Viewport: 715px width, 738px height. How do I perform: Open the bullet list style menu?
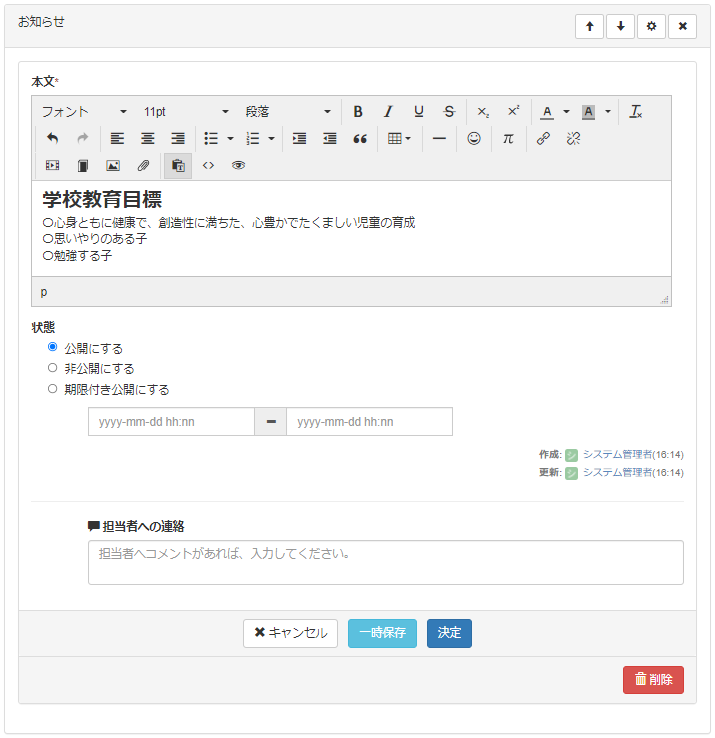coord(230,139)
